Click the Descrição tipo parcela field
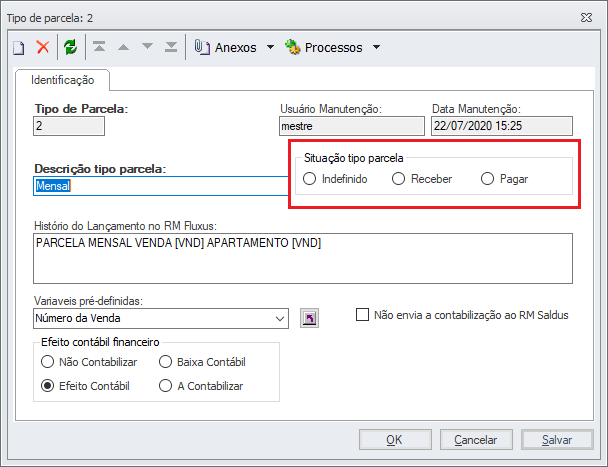The height and width of the screenshot is (467, 608). click(161, 186)
